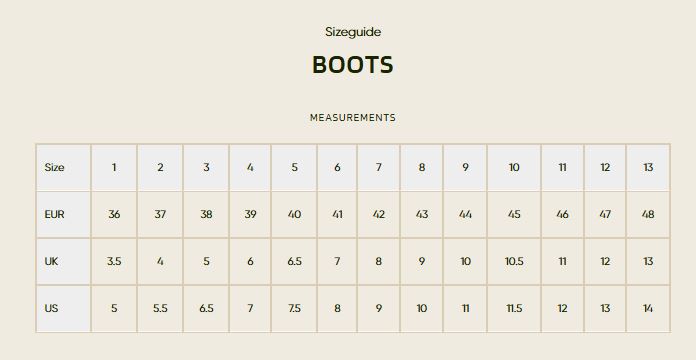The width and height of the screenshot is (696, 360).
Task: Click the UK row cell reading 6
Action: [x=250, y=261]
